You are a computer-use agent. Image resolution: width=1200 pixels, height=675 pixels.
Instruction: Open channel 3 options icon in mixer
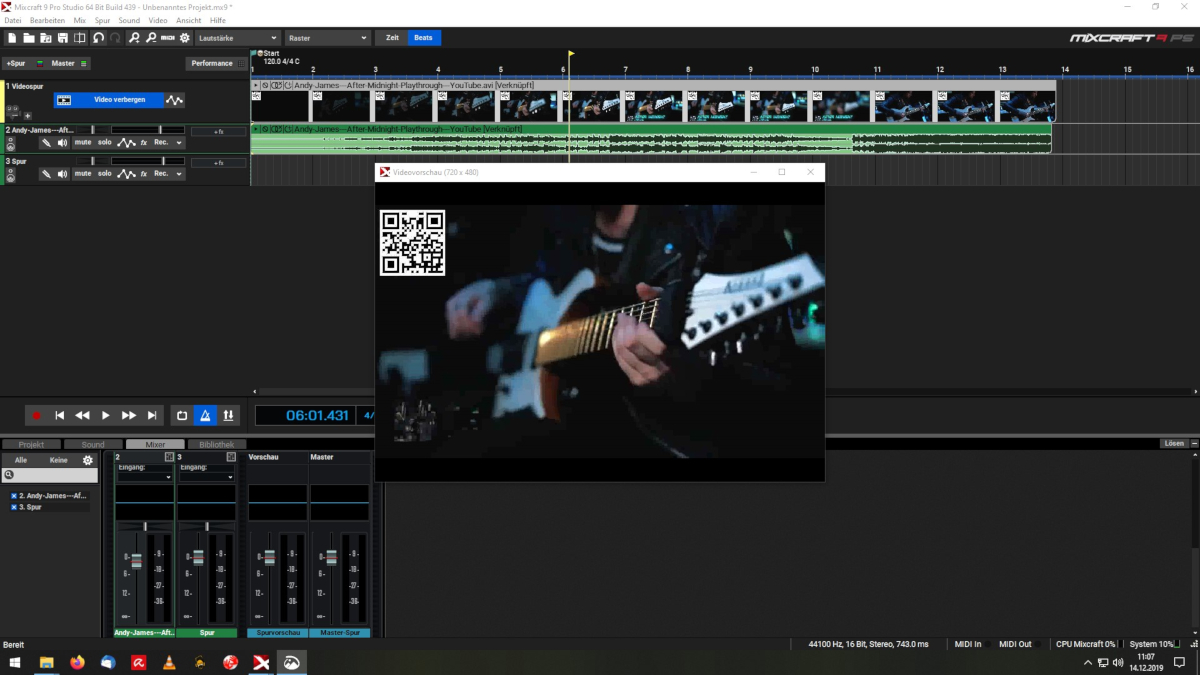tap(231, 457)
